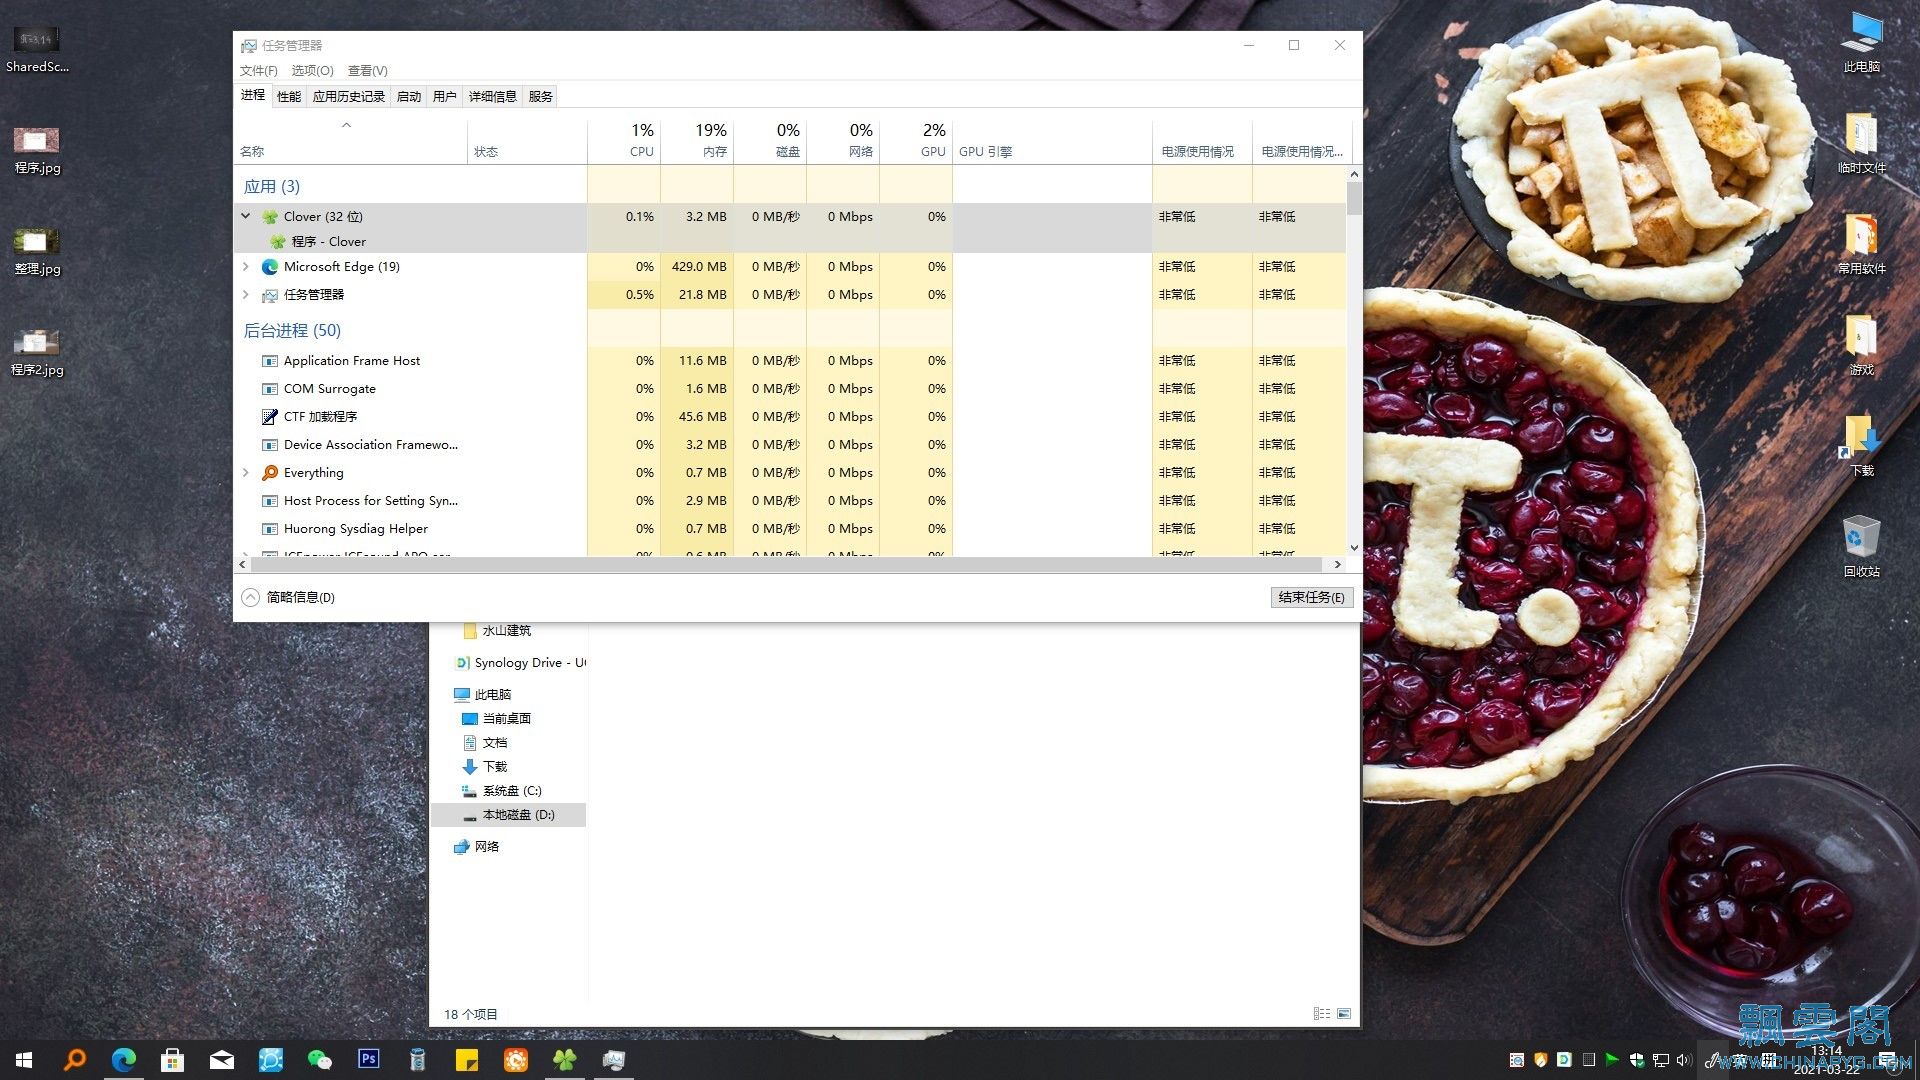
Task: Click the Application Frame Host icon
Action: [x=270, y=361]
